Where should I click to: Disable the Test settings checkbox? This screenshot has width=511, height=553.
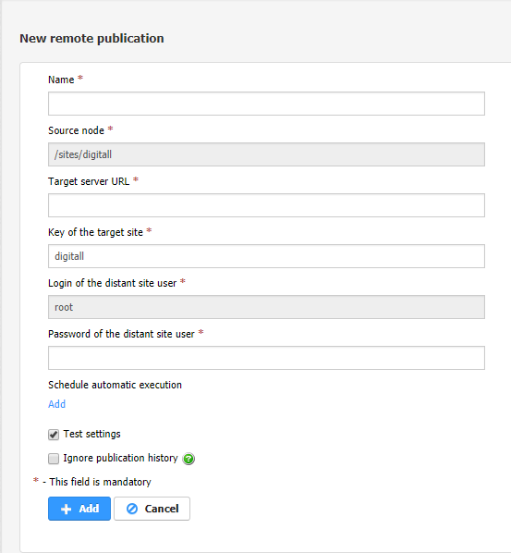point(54,434)
